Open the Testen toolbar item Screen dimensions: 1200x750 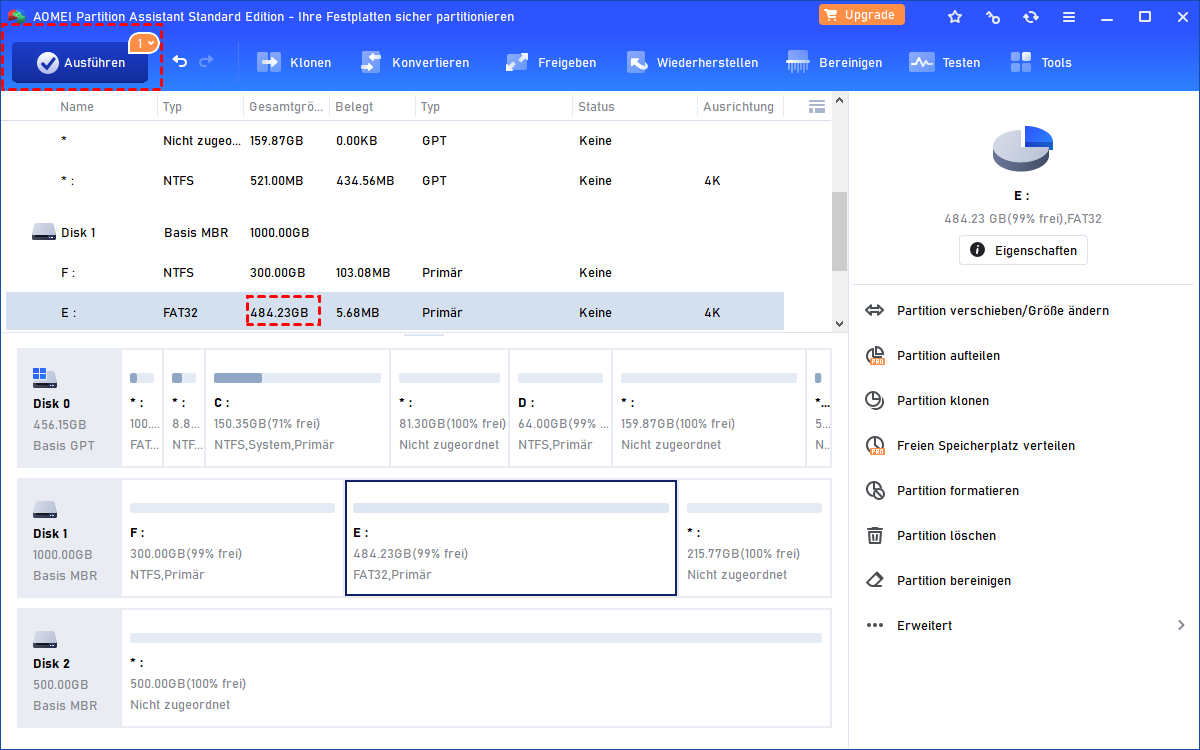pos(944,62)
